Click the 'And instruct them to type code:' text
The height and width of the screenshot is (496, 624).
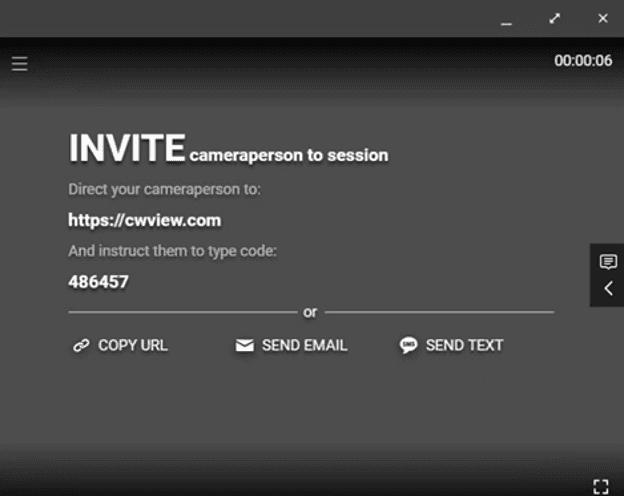pyautogui.click(x=172, y=251)
